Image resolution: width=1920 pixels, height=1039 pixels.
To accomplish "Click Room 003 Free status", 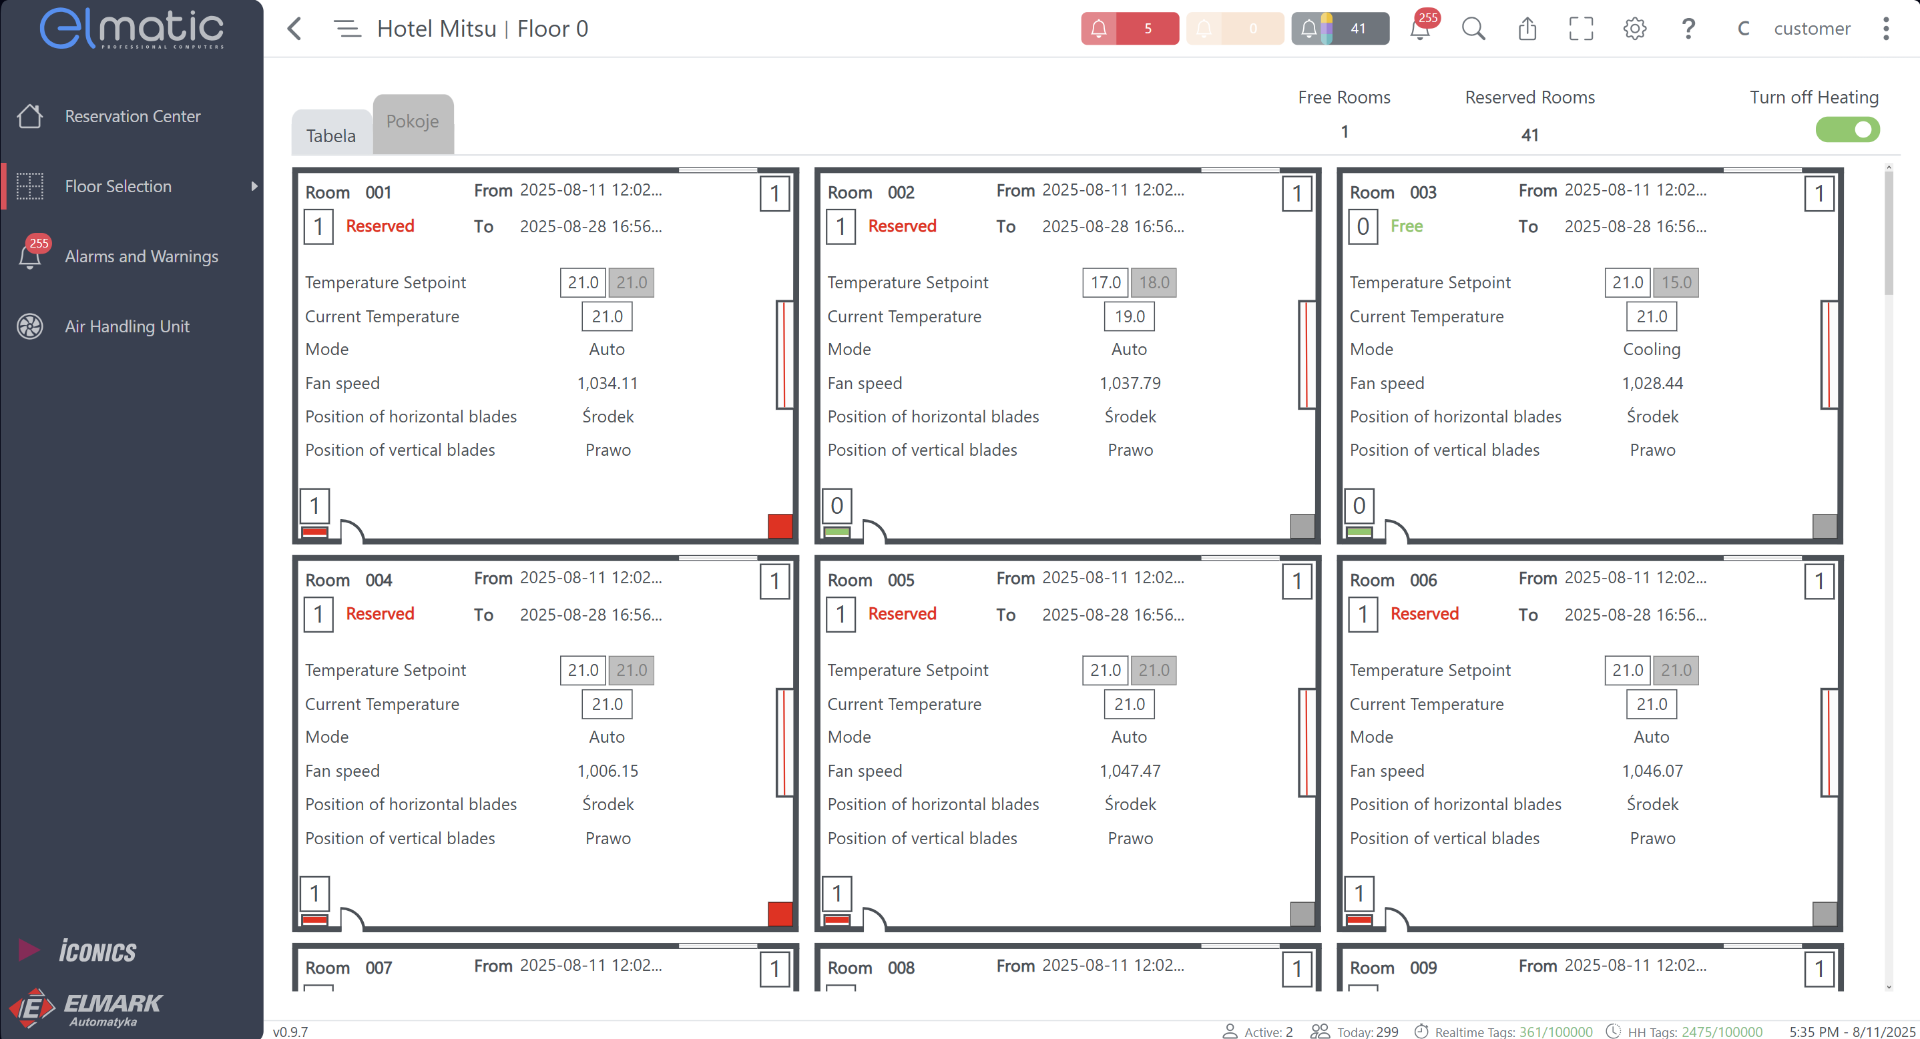I will (x=1407, y=226).
